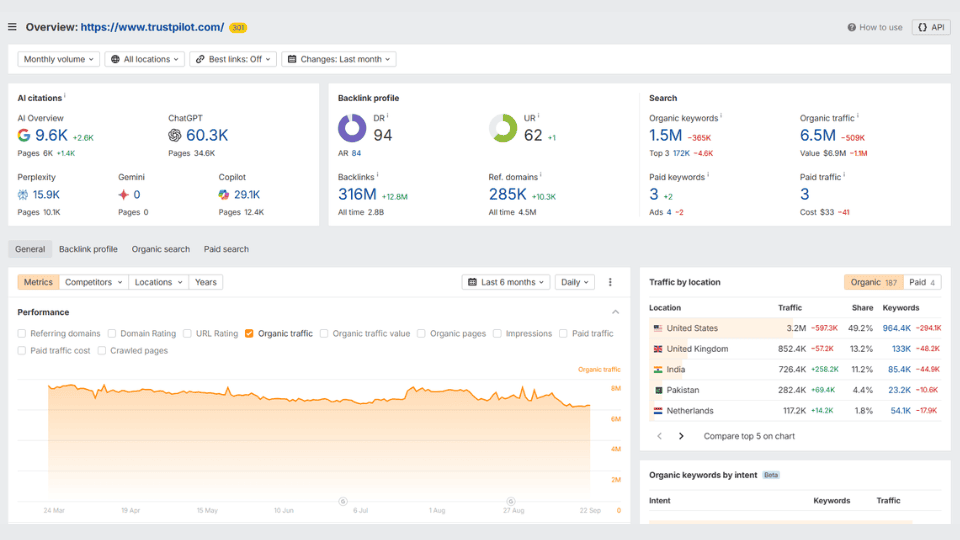Switch to the Paid search tab
Image resolution: width=960 pixels, height=540 pixels.
coord(226,249)
